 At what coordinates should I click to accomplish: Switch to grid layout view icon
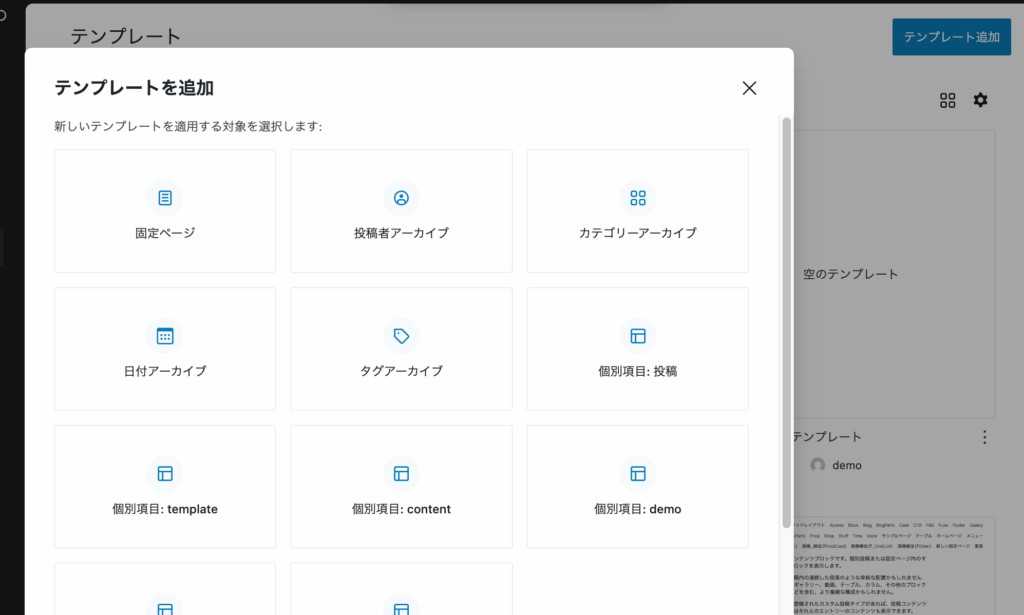click(947, 100)
